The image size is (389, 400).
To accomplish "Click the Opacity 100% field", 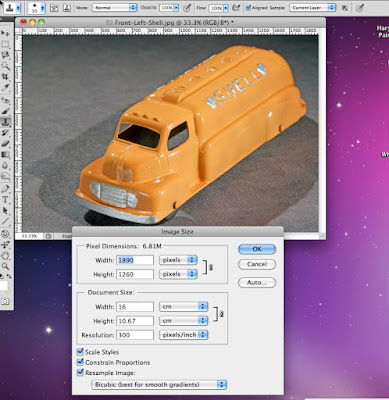I will click(166, 8).
